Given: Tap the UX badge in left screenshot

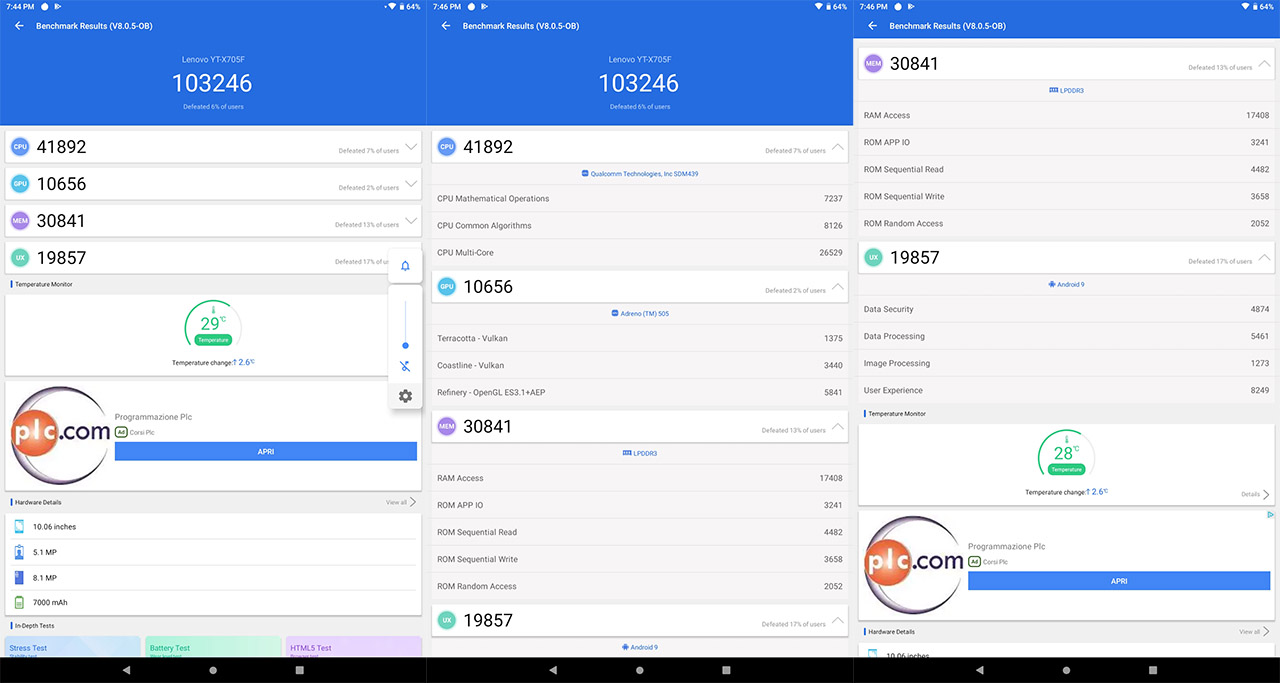Looking at the screenshot, I should coord(20,258).
